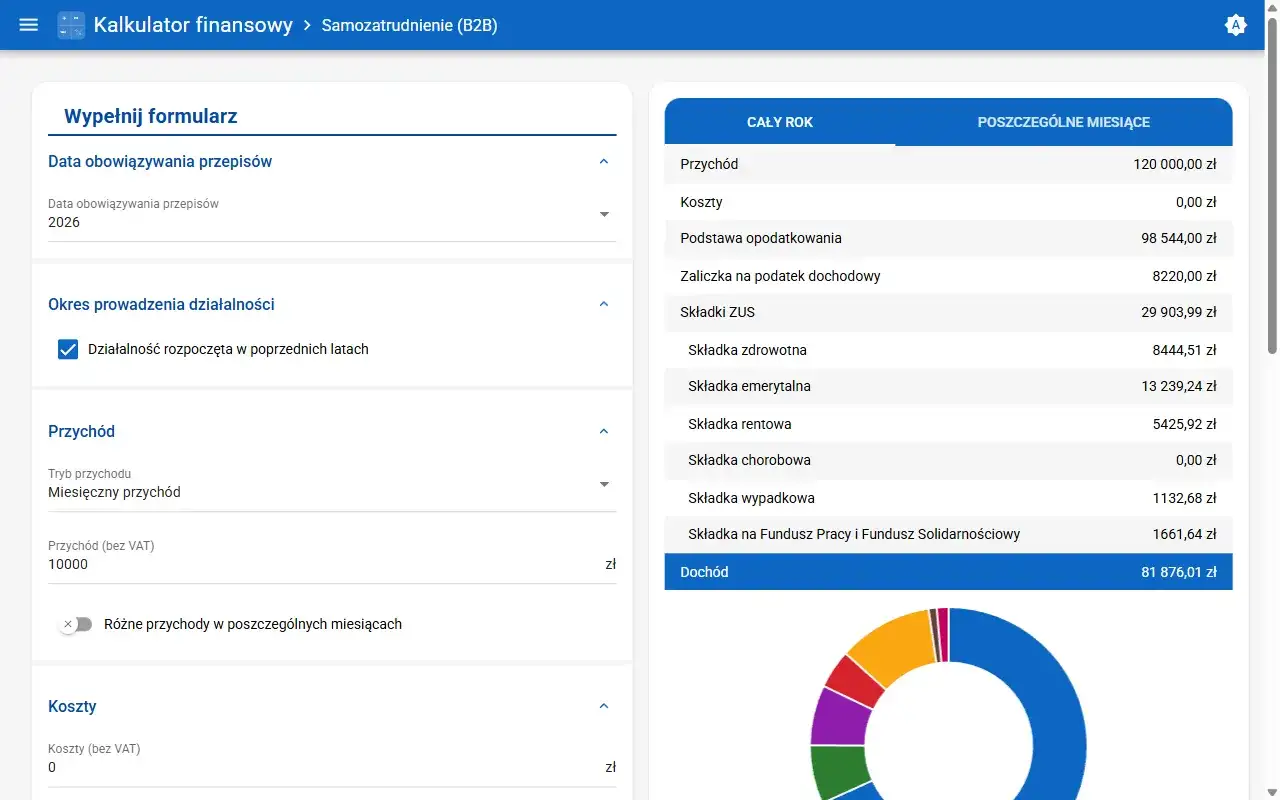This screenshot has height=800, width=1280.
Task: Click the Koszty value 0,00 zł
Action: (1196, 202)
